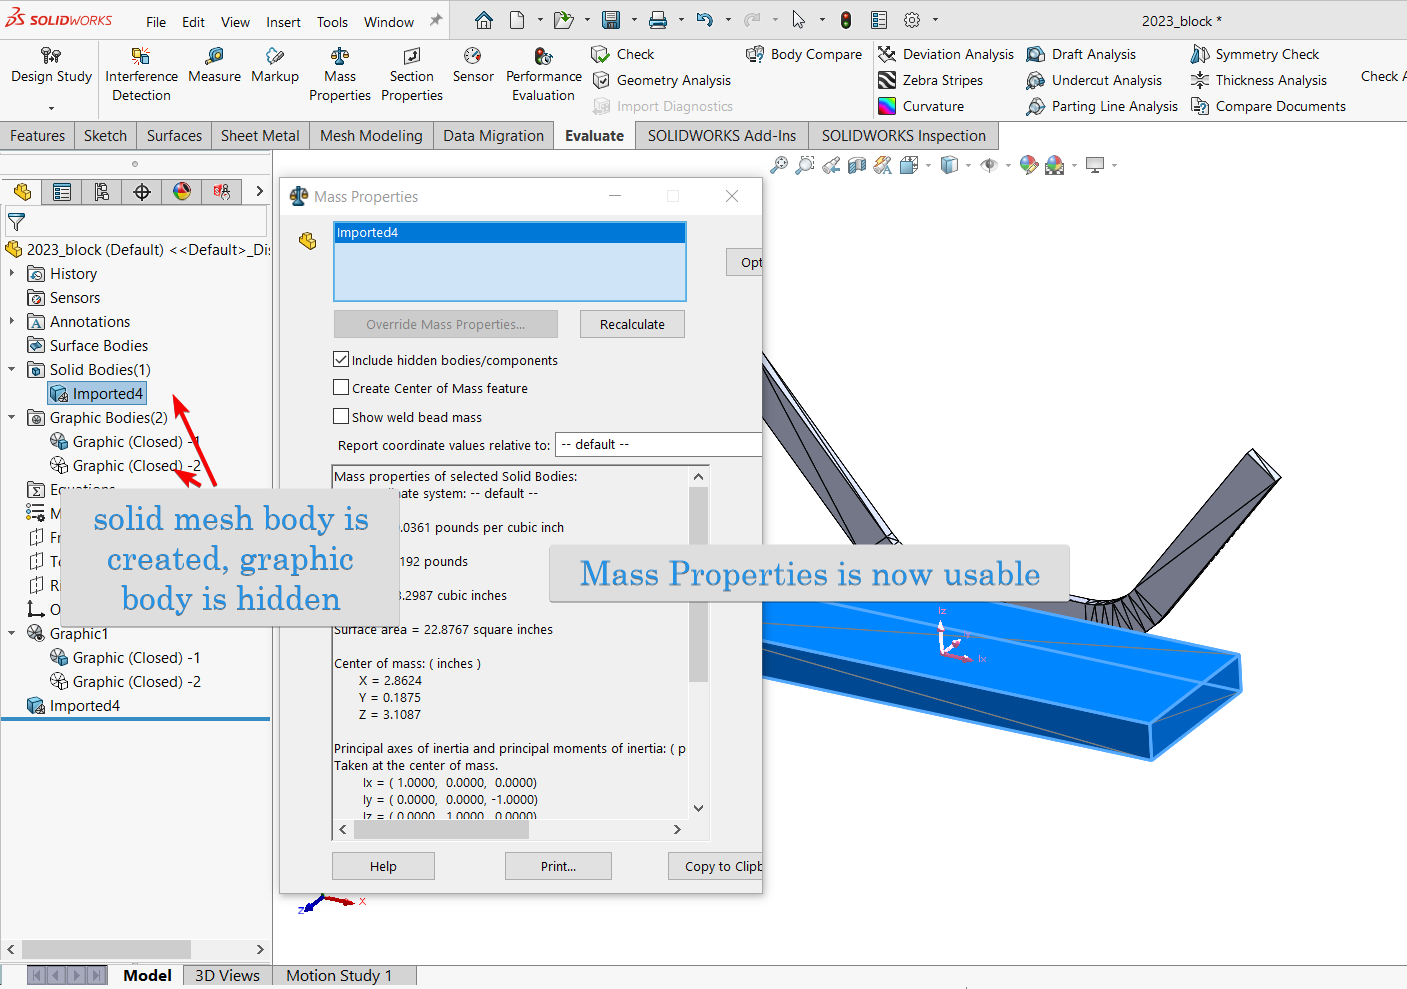This screenshot has width=1407, height=989.
Task: Switch to PropertyManager tab
Action: (x=62, y=192)
